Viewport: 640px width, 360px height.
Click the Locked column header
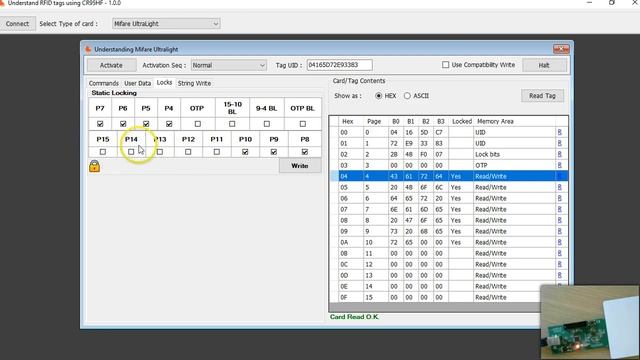(x=462, y=121)
